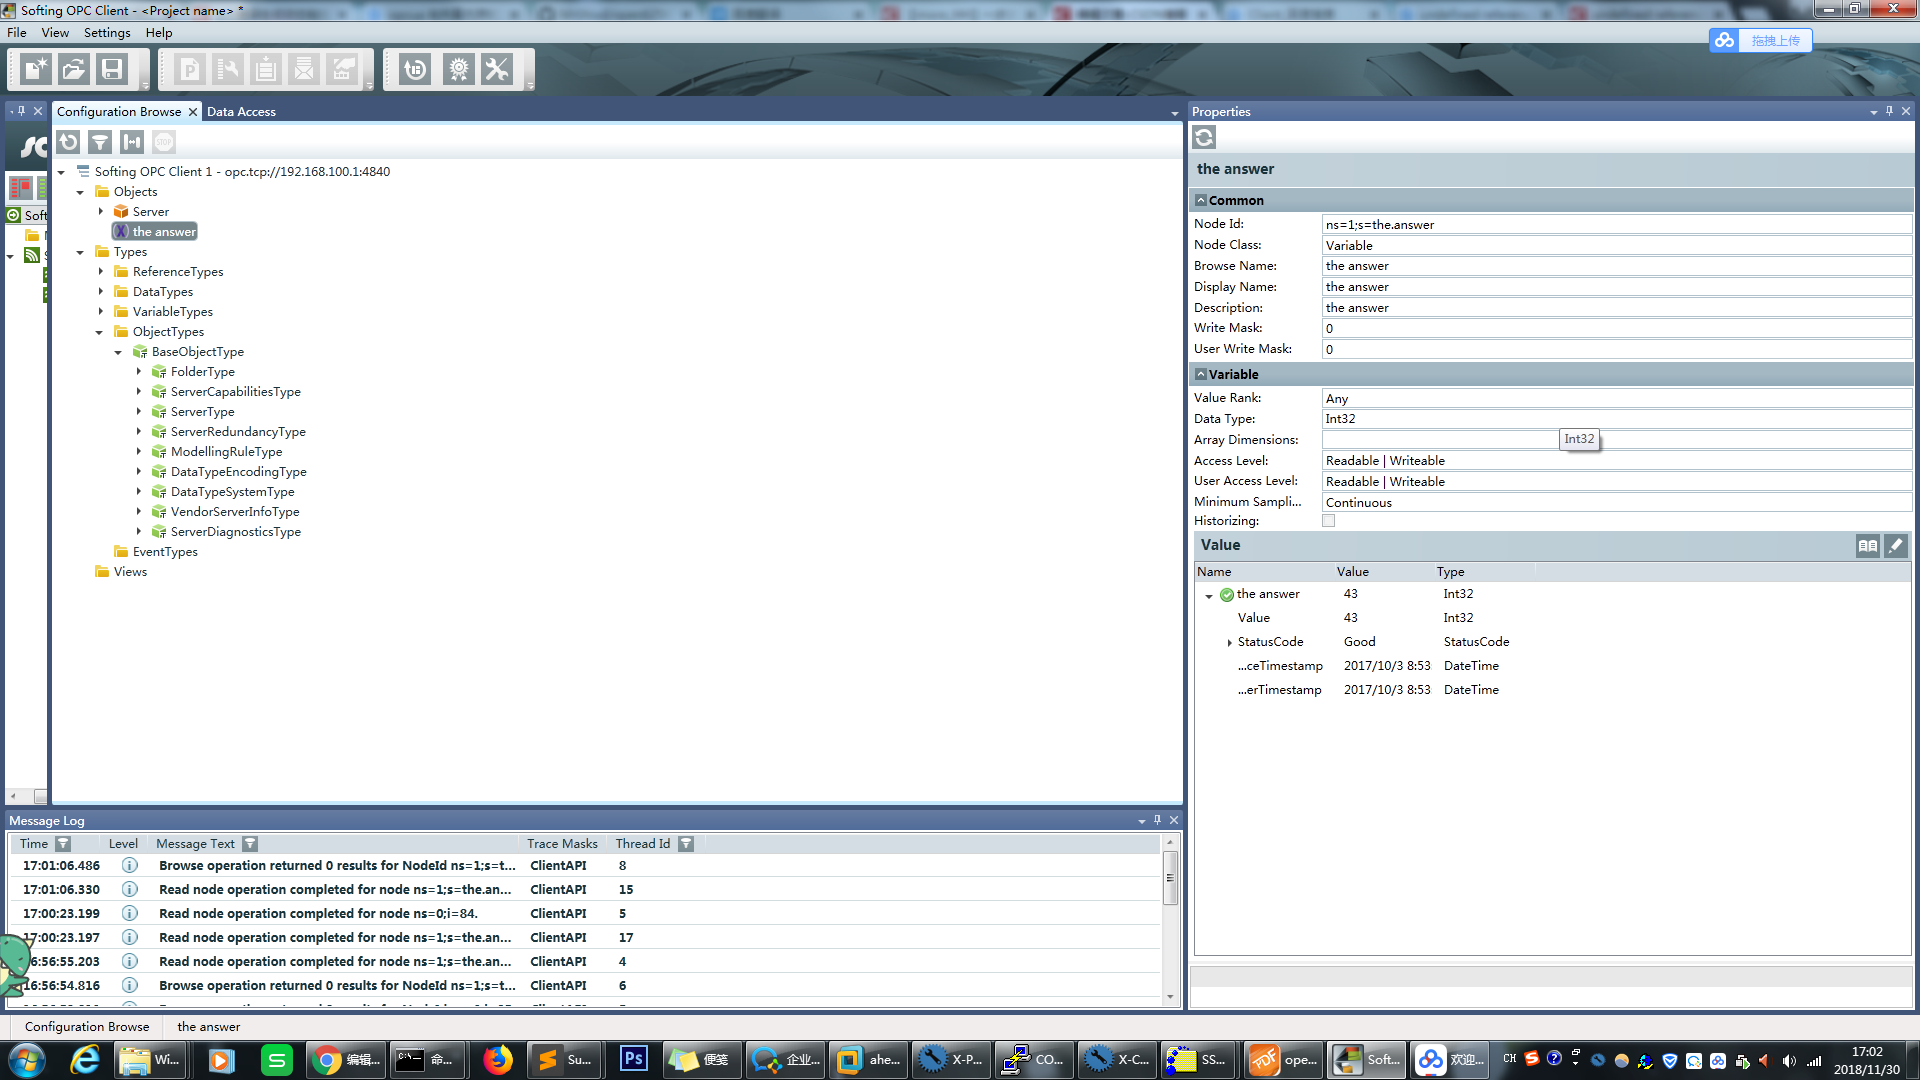Click the funnel filter icon in browse toolbar

click(100, 142)
